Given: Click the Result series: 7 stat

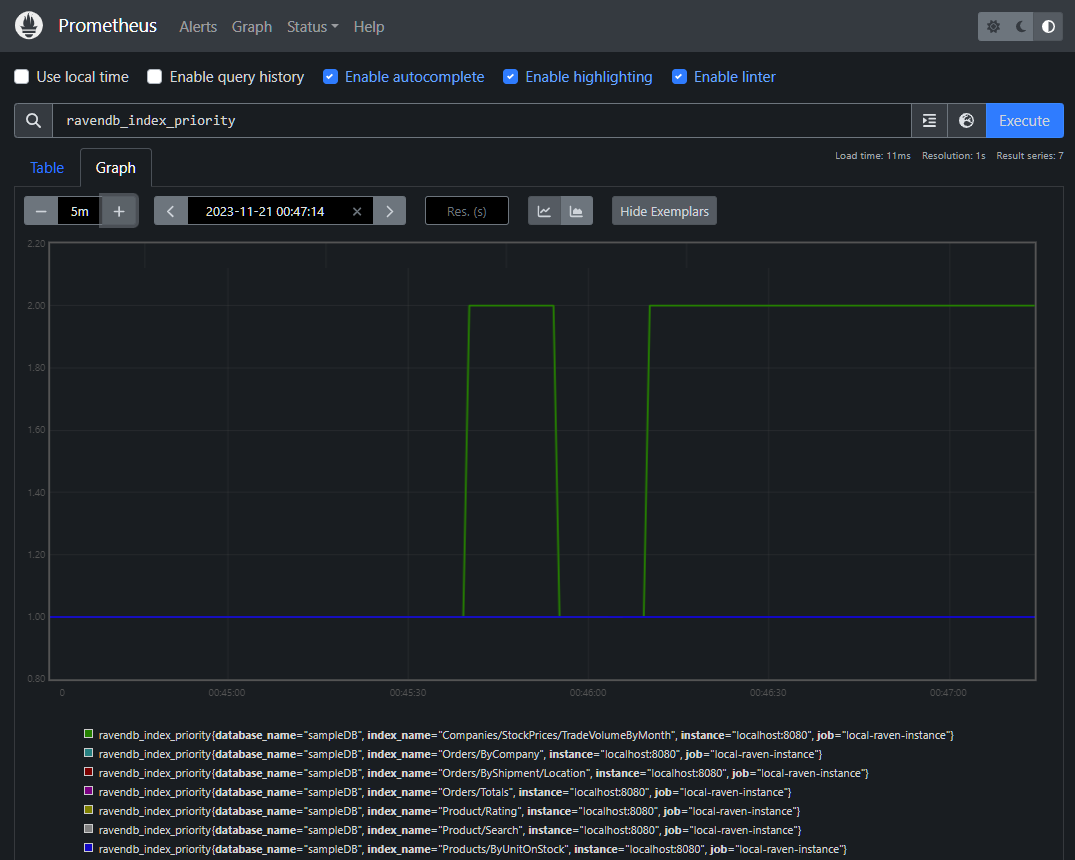Looking at the screenshot, I should point(1030,156).
